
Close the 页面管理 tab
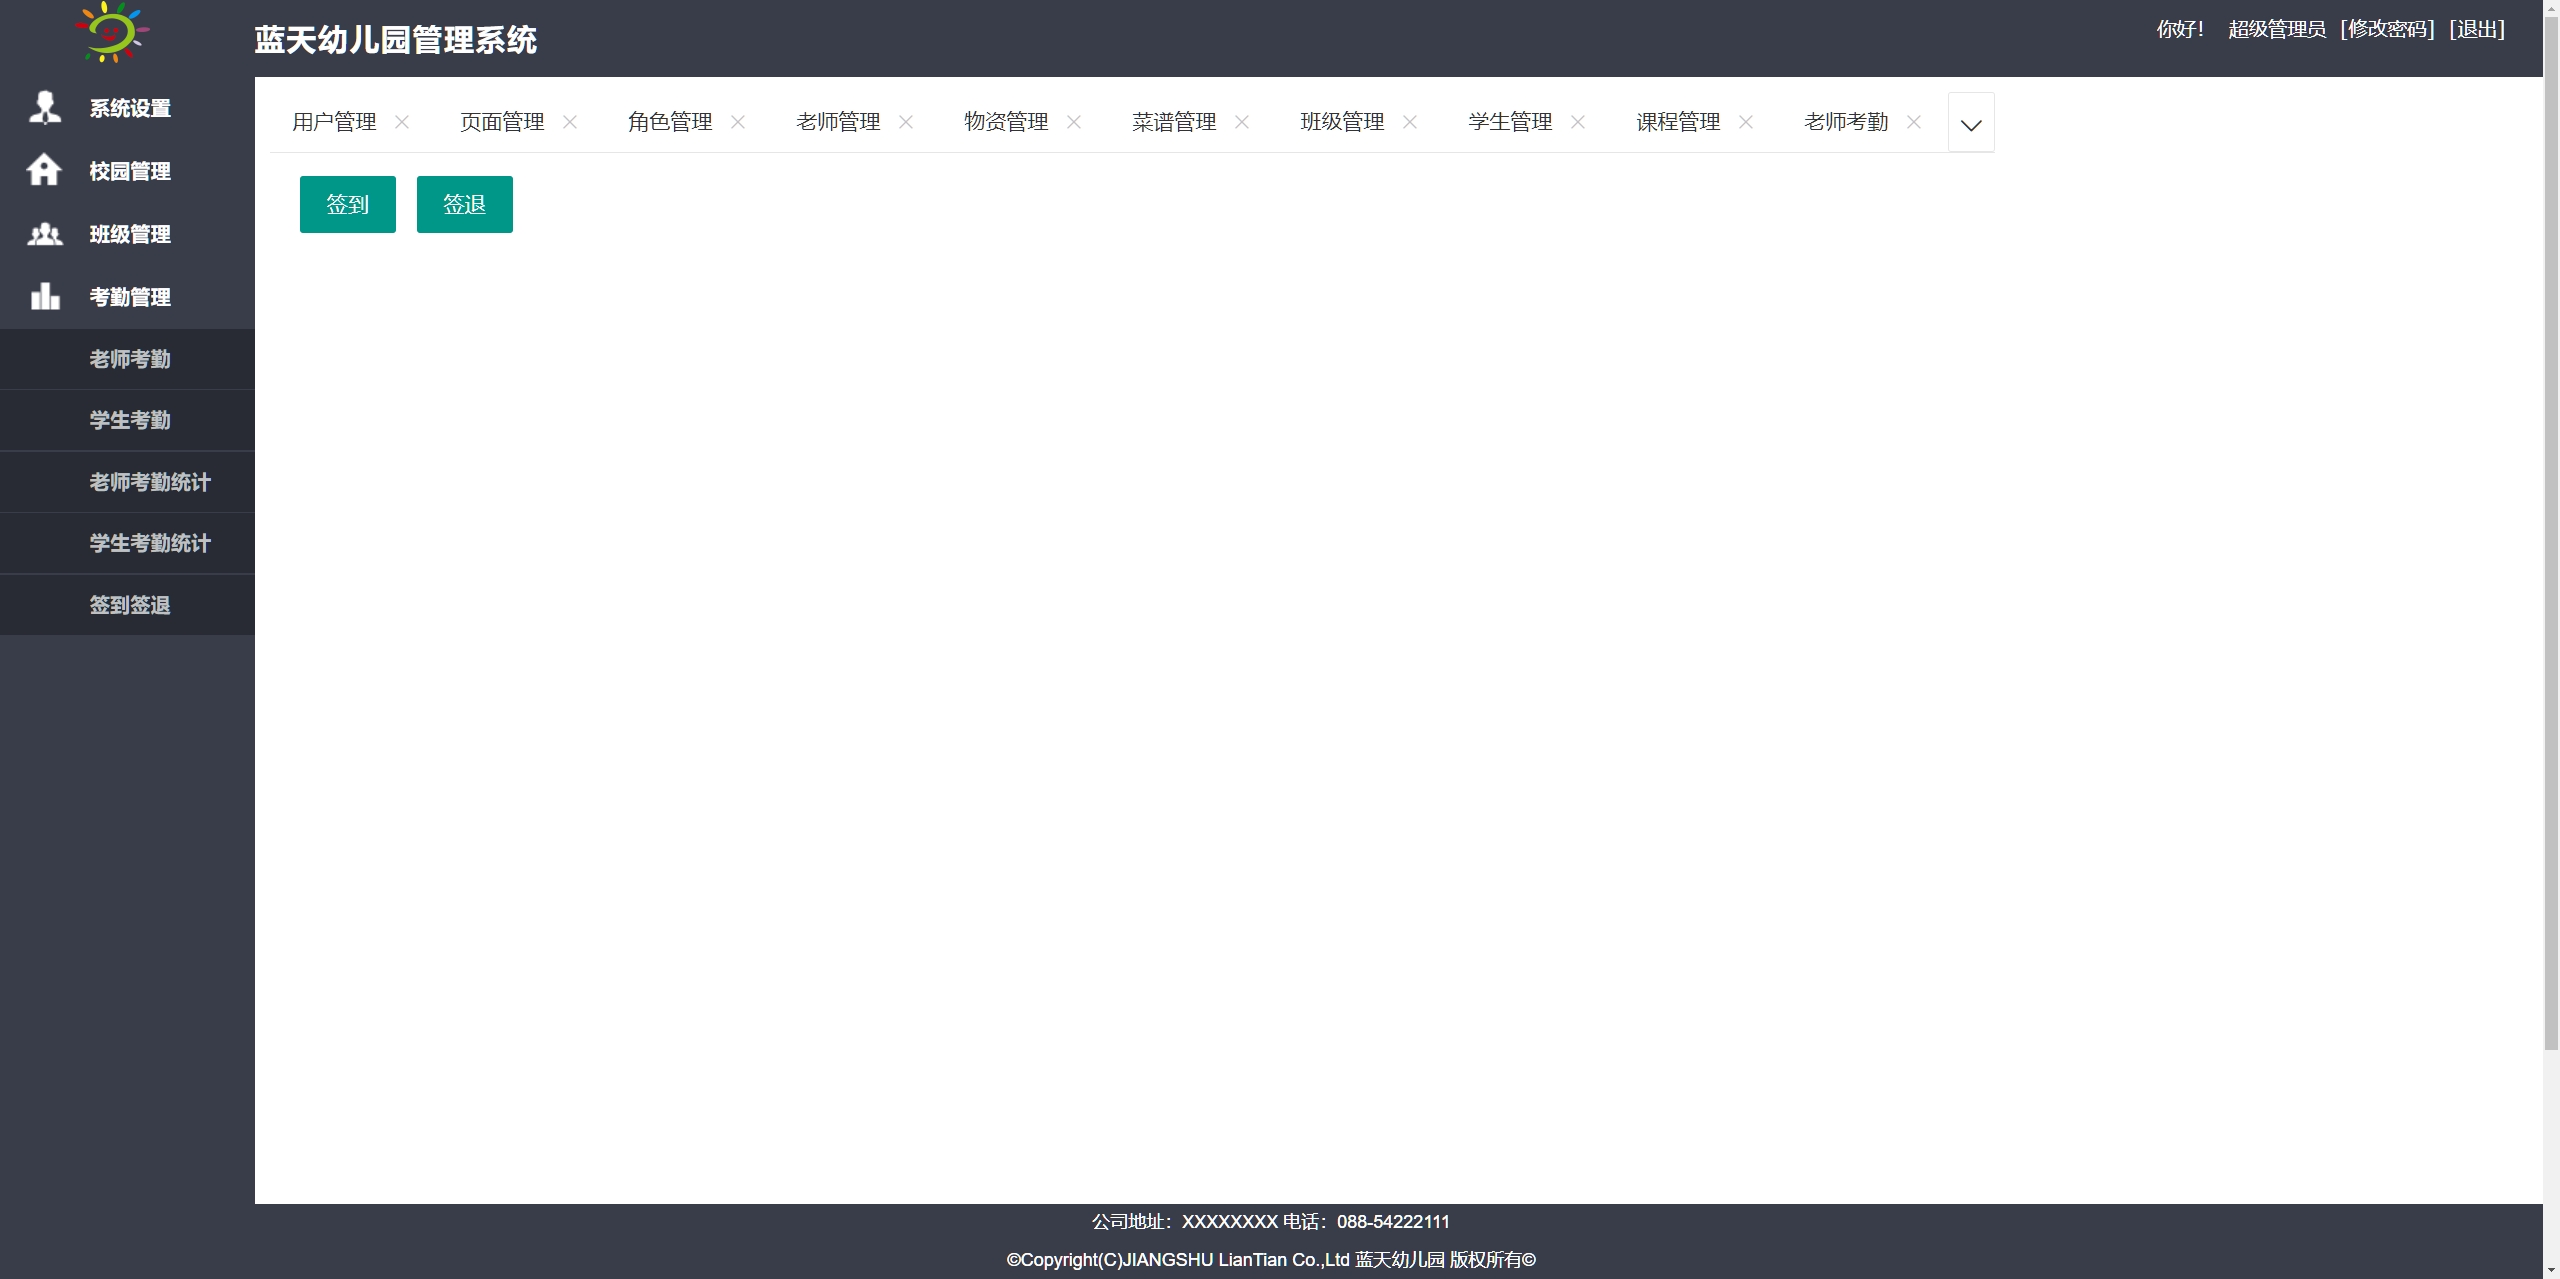tap(570, 122)
